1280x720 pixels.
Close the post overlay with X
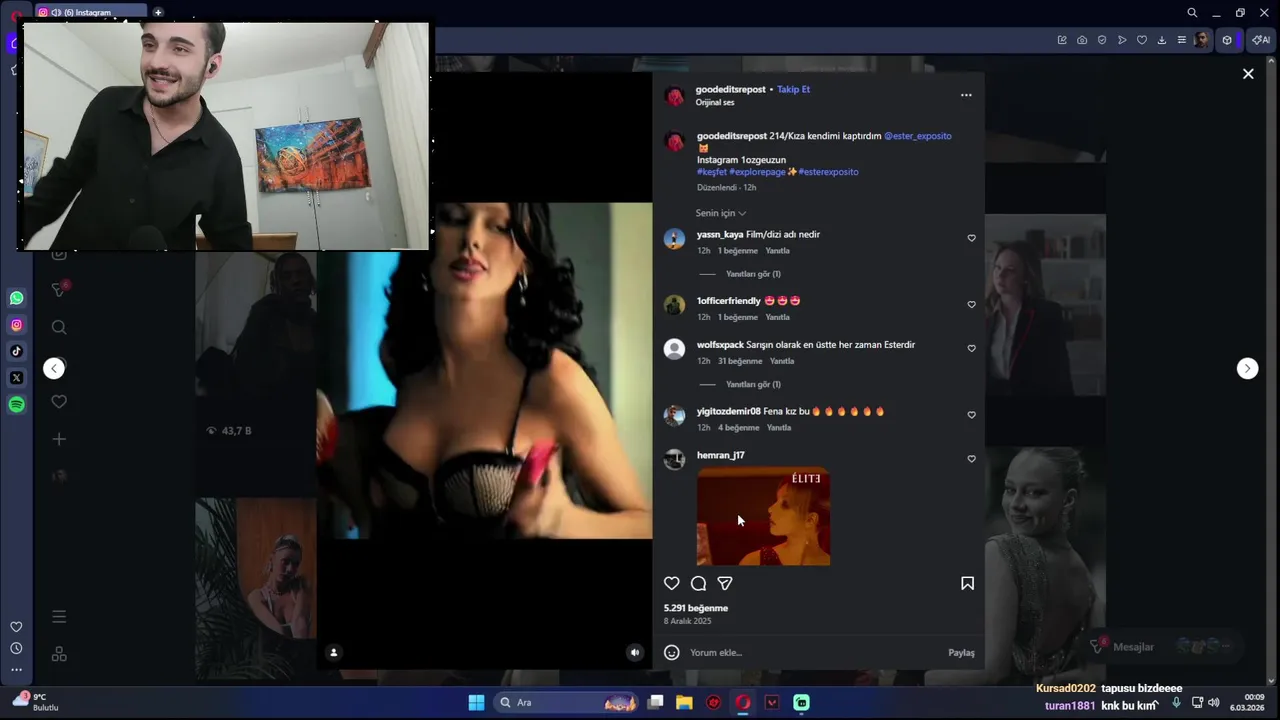tap(1248, 74)
